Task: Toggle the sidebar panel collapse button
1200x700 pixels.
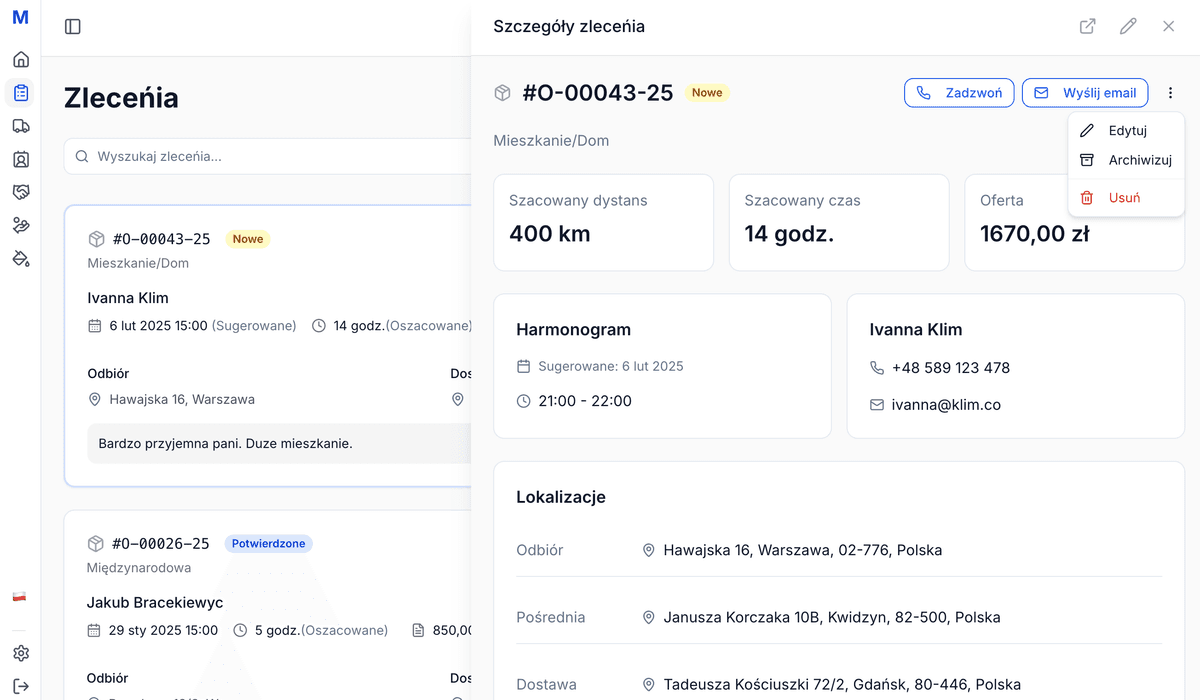Action: (x=73, y=27)
